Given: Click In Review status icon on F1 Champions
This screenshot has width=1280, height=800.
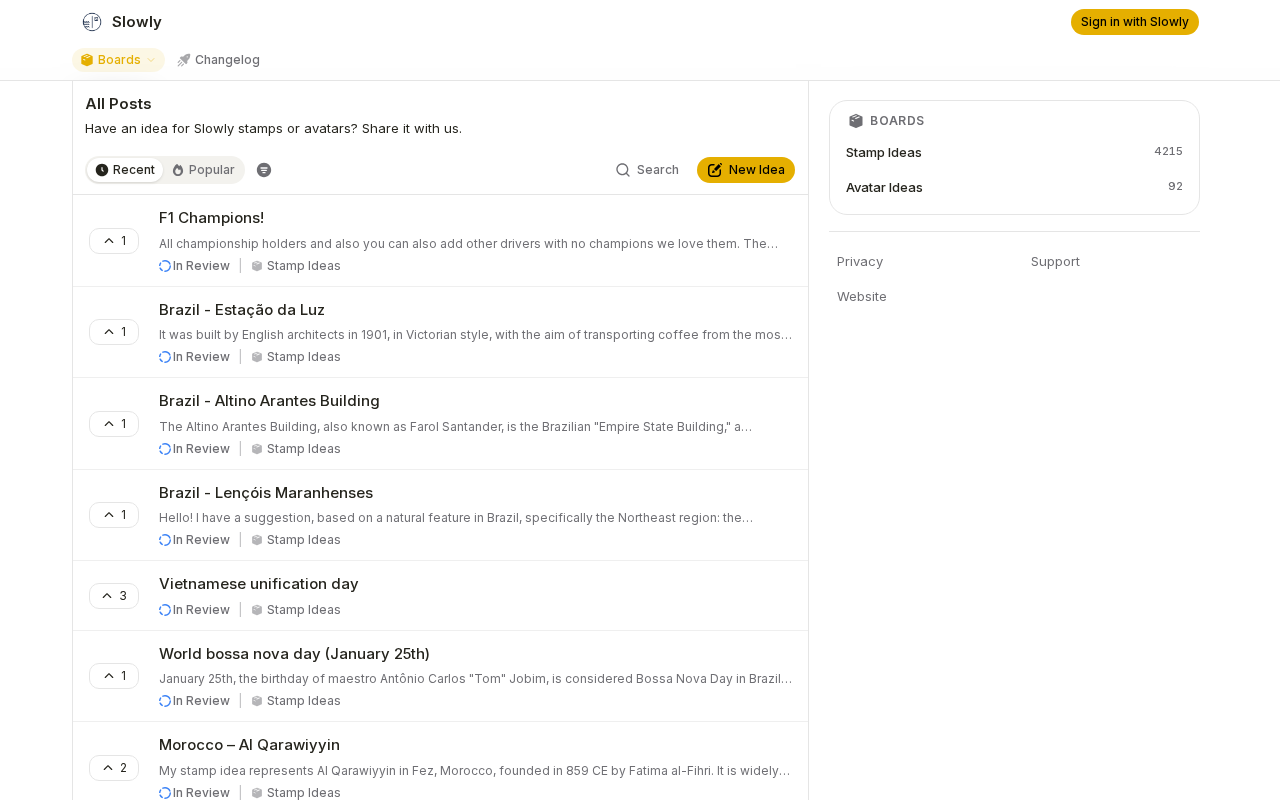Looking at the screenshot, I should [165, 266].
